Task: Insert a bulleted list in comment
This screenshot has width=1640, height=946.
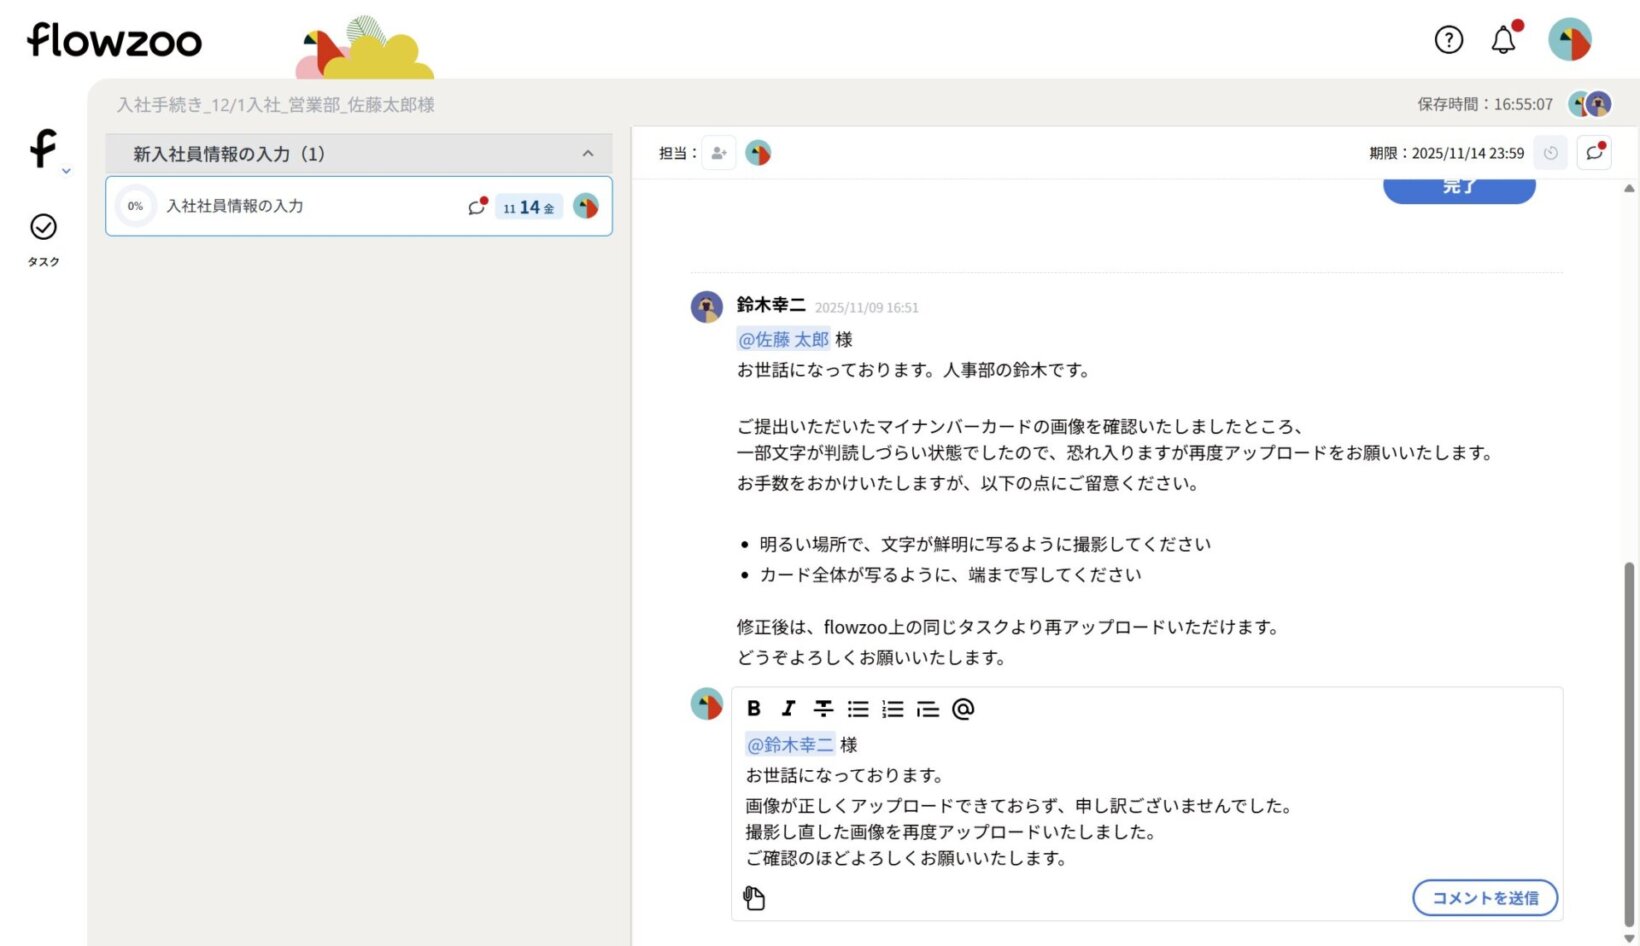Action: click(x=858, y=709)
